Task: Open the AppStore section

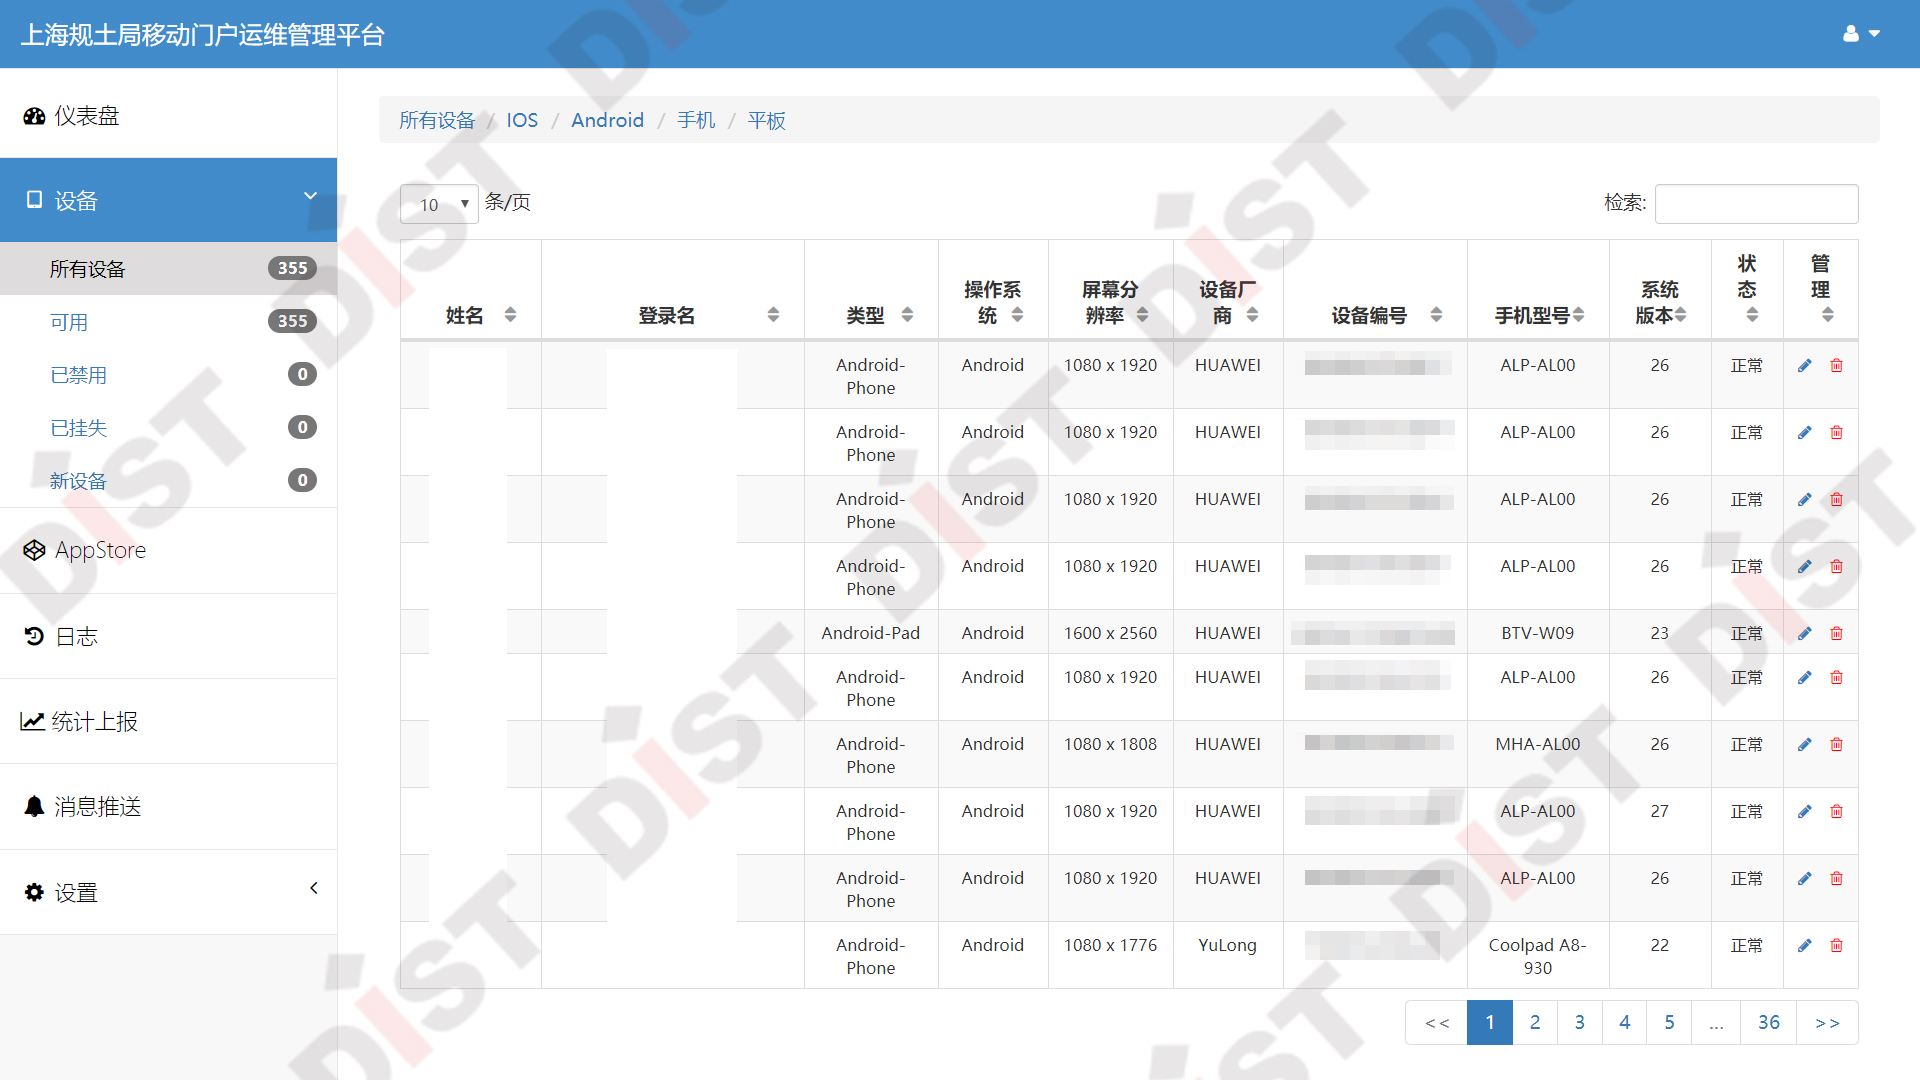Action: 100,550
